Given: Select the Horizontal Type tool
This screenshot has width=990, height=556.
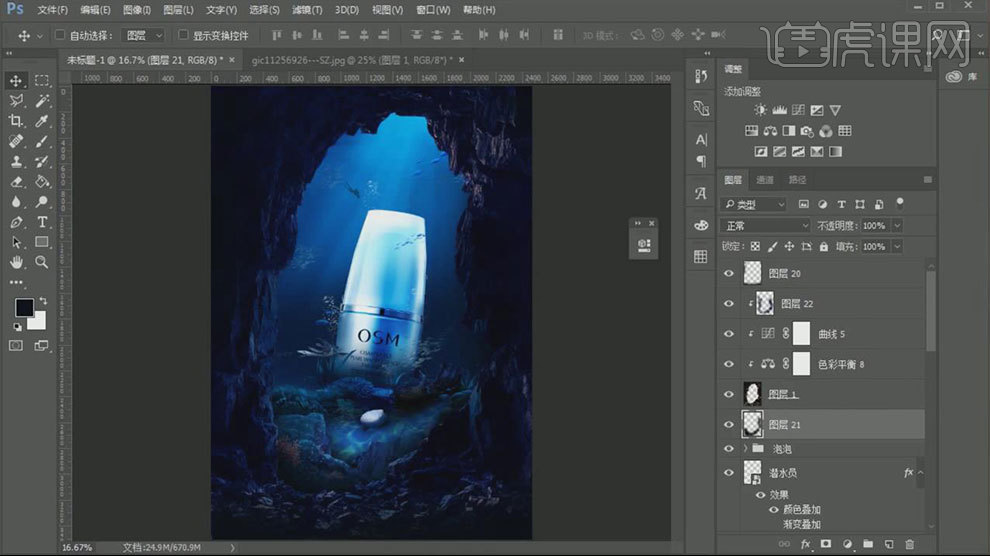Looking at the screenshot, I should [42, 222].
